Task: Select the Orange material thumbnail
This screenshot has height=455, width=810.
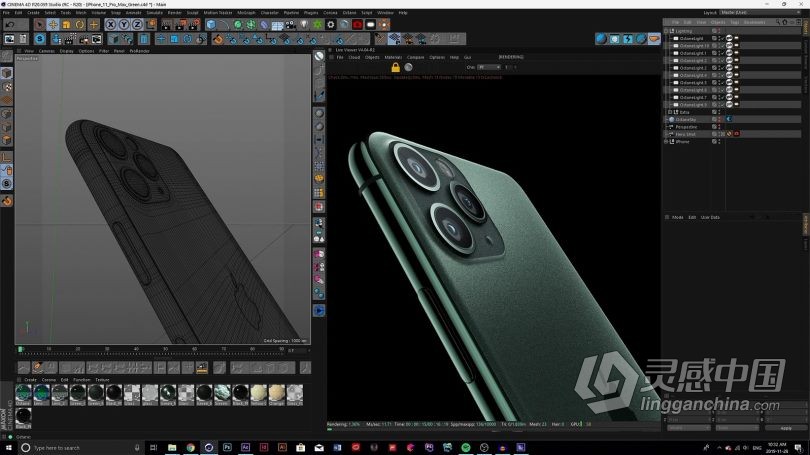Action: click(x=276, y=395)
